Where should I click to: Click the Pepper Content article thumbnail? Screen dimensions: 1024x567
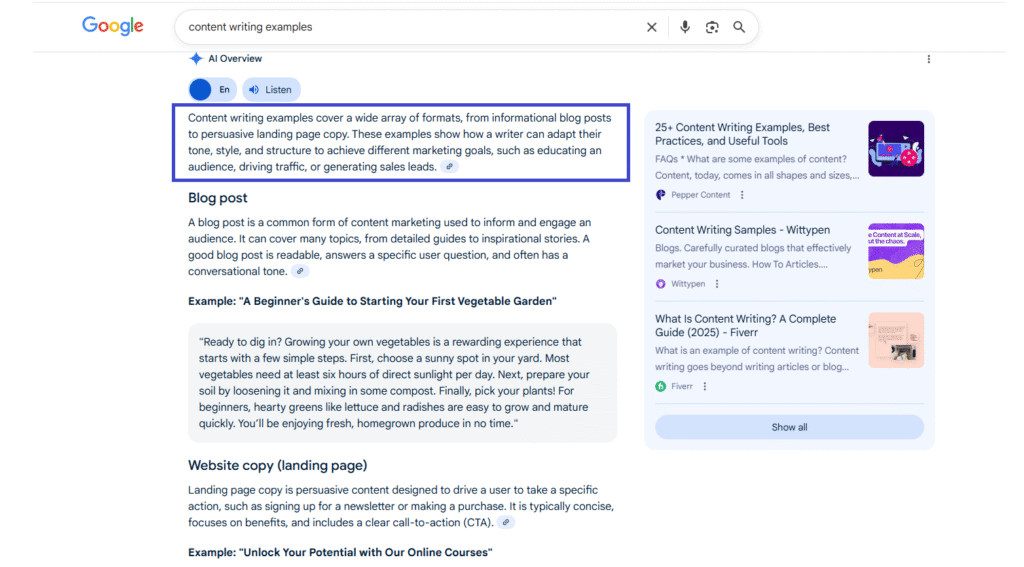895,149
